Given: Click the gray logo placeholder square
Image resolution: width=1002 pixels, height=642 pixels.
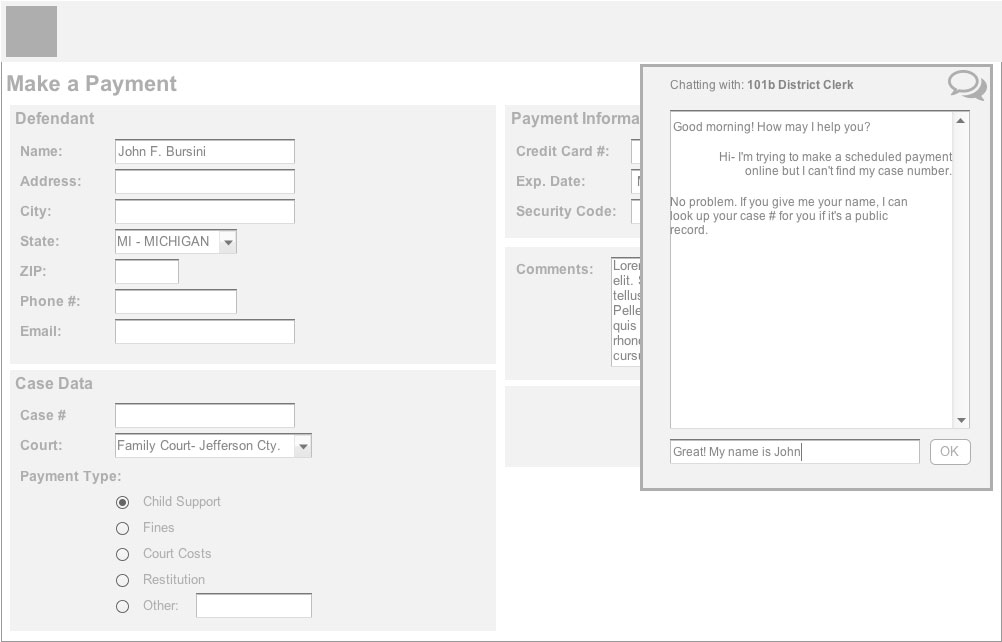Looking at the screenshot, I should pyautogui.click(x=31, y=31).
